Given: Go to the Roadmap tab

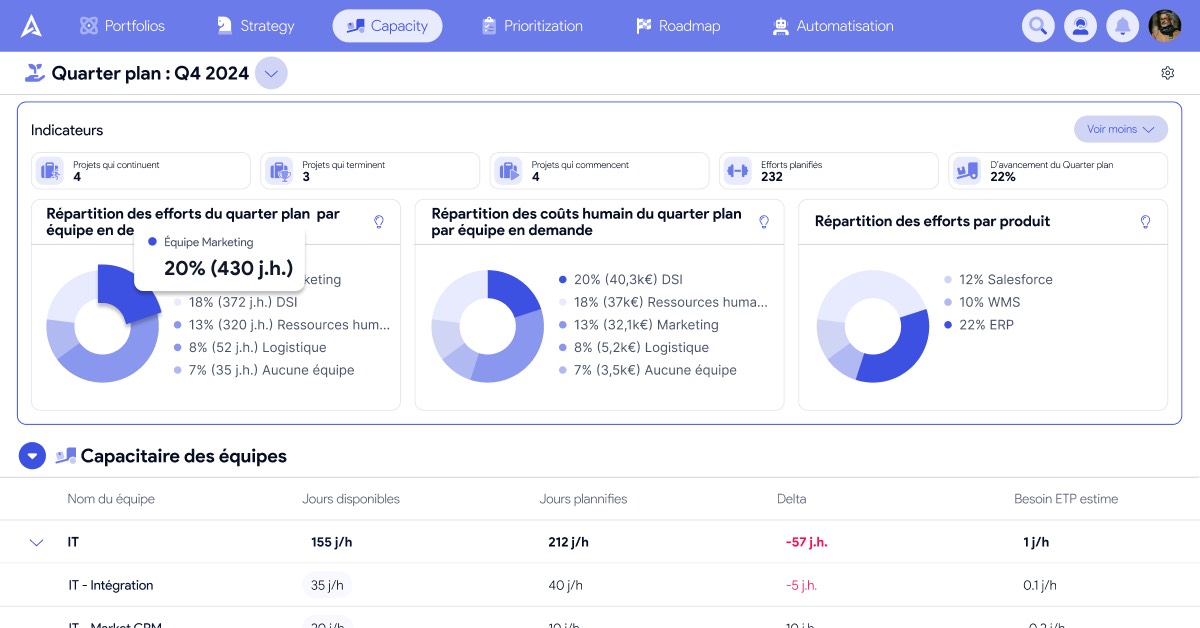Looking at the screenshot, I should tap(678, 26).
